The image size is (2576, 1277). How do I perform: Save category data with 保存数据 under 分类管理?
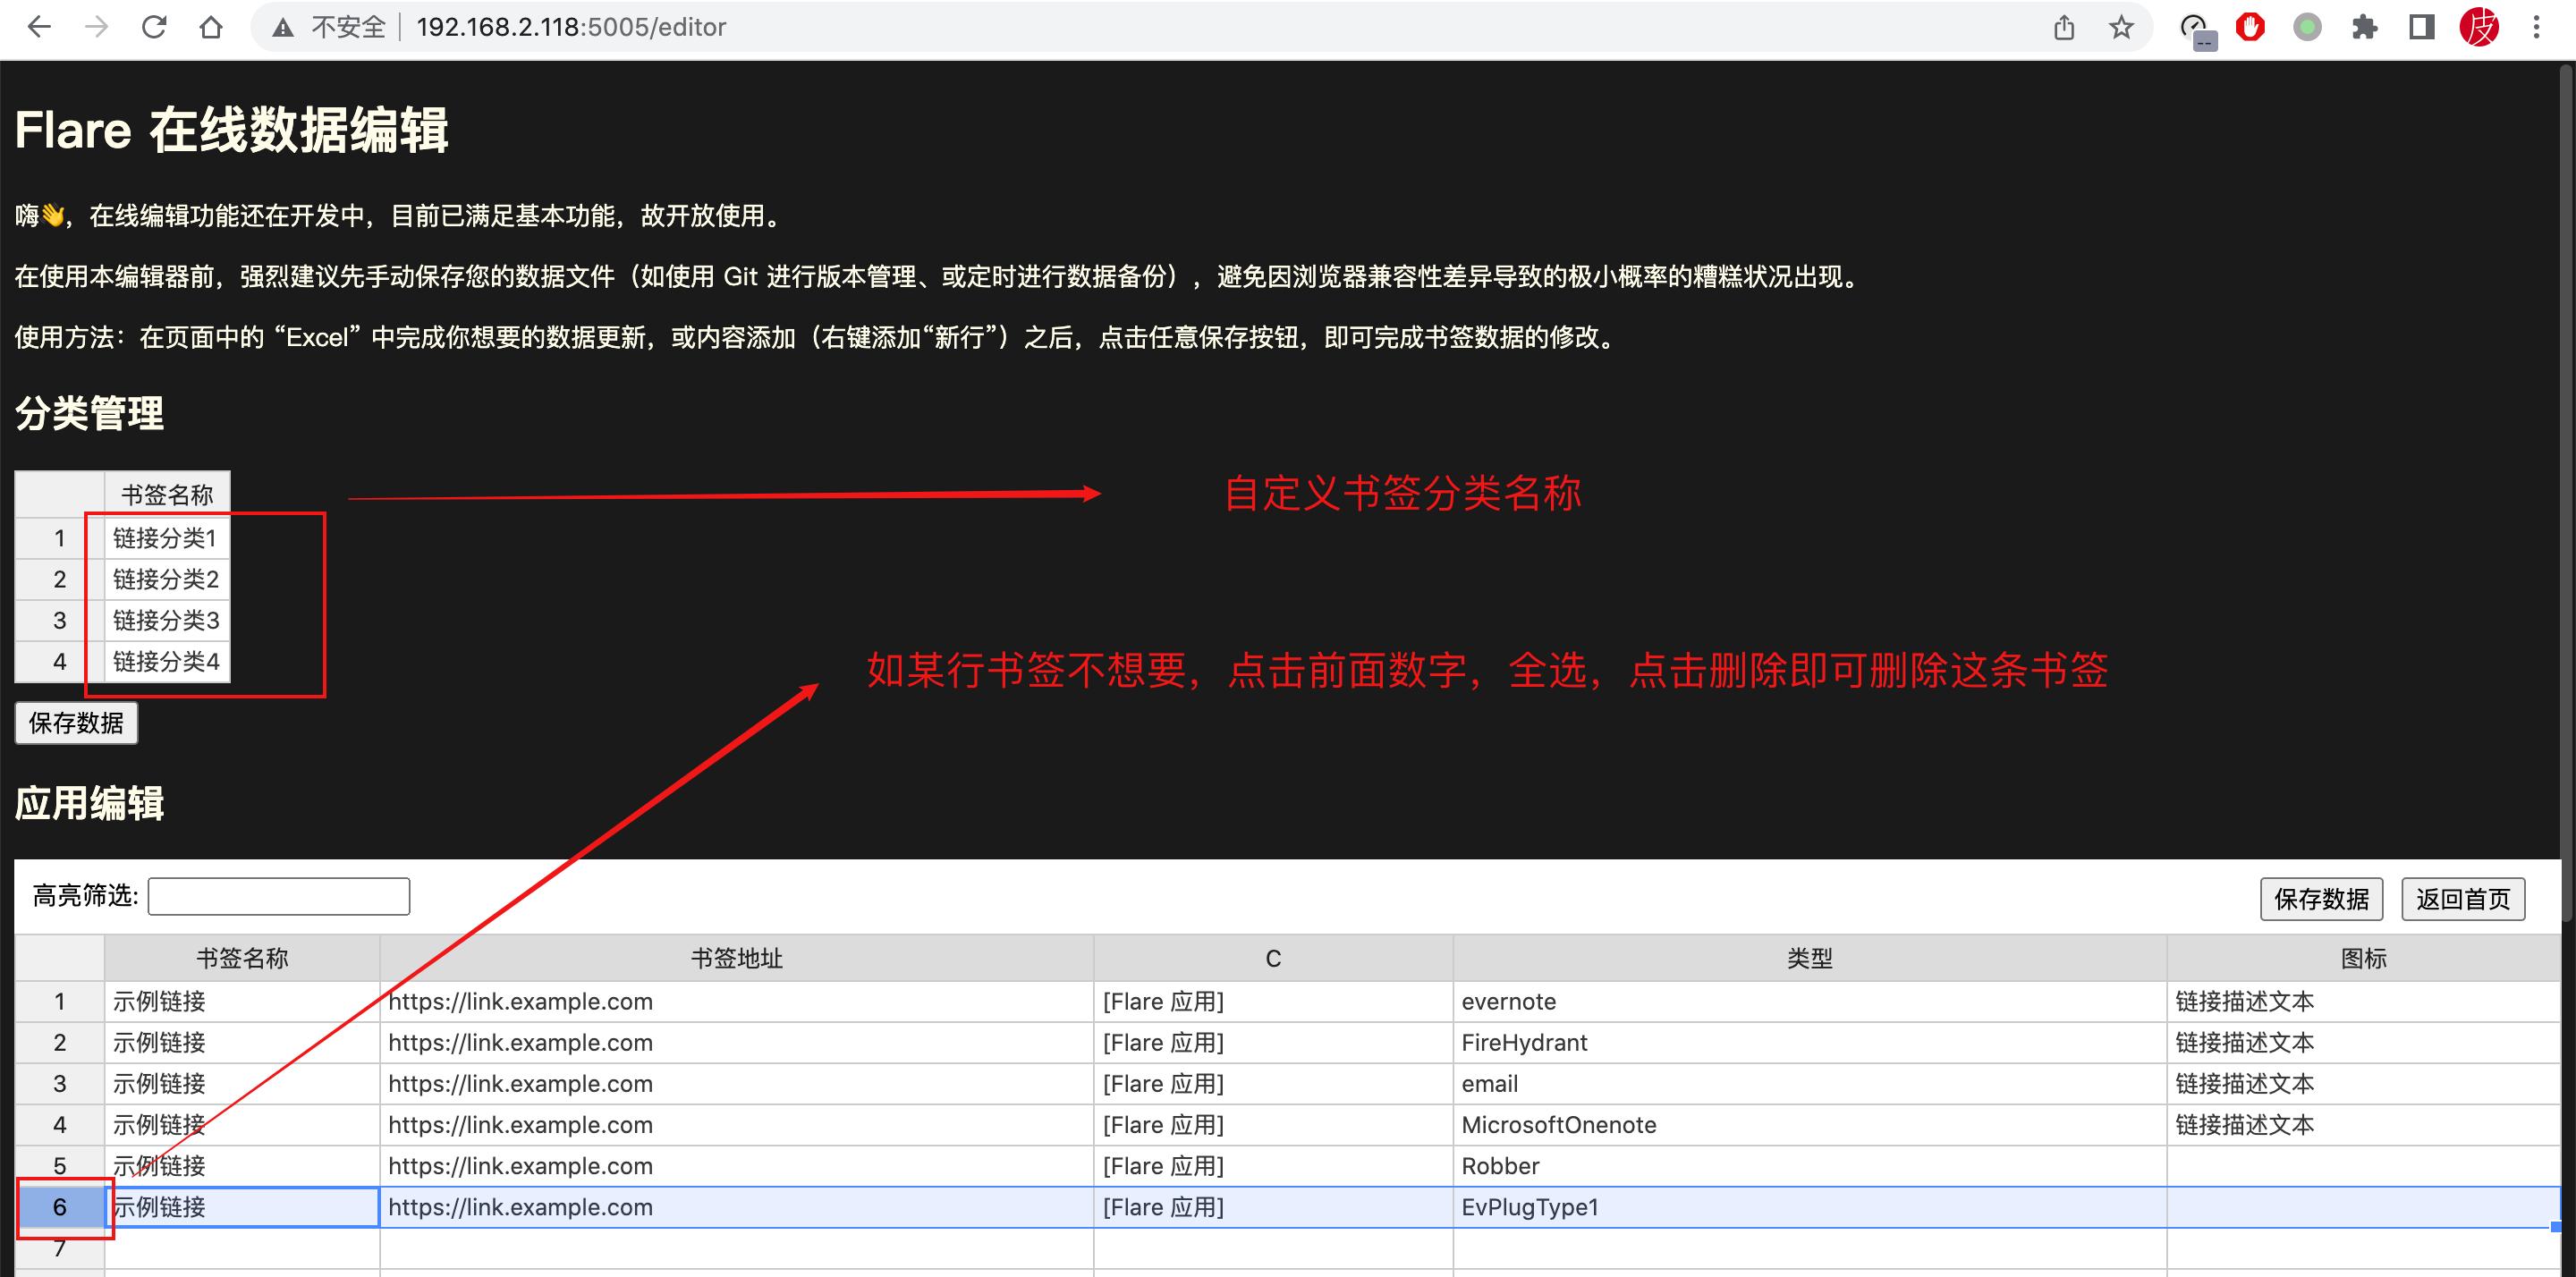click(x=76, y=723)
